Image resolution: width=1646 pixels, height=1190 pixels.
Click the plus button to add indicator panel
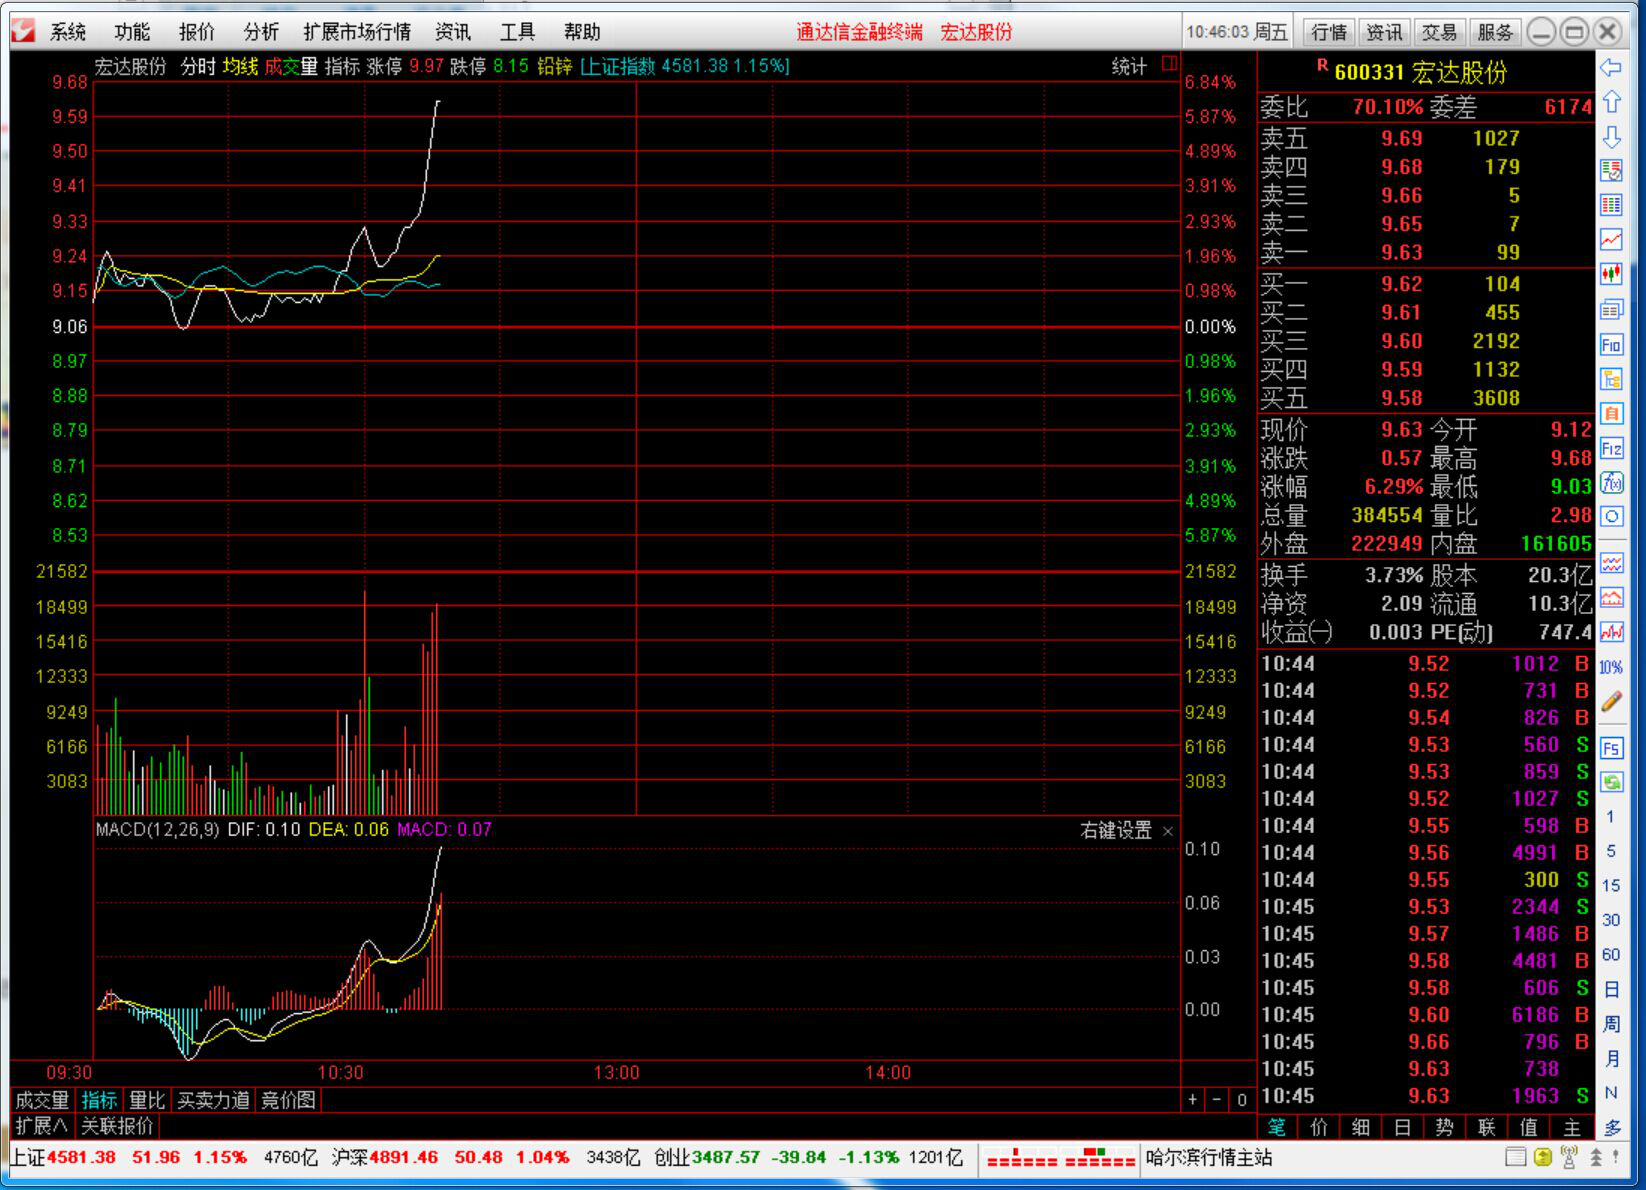1192,1100
